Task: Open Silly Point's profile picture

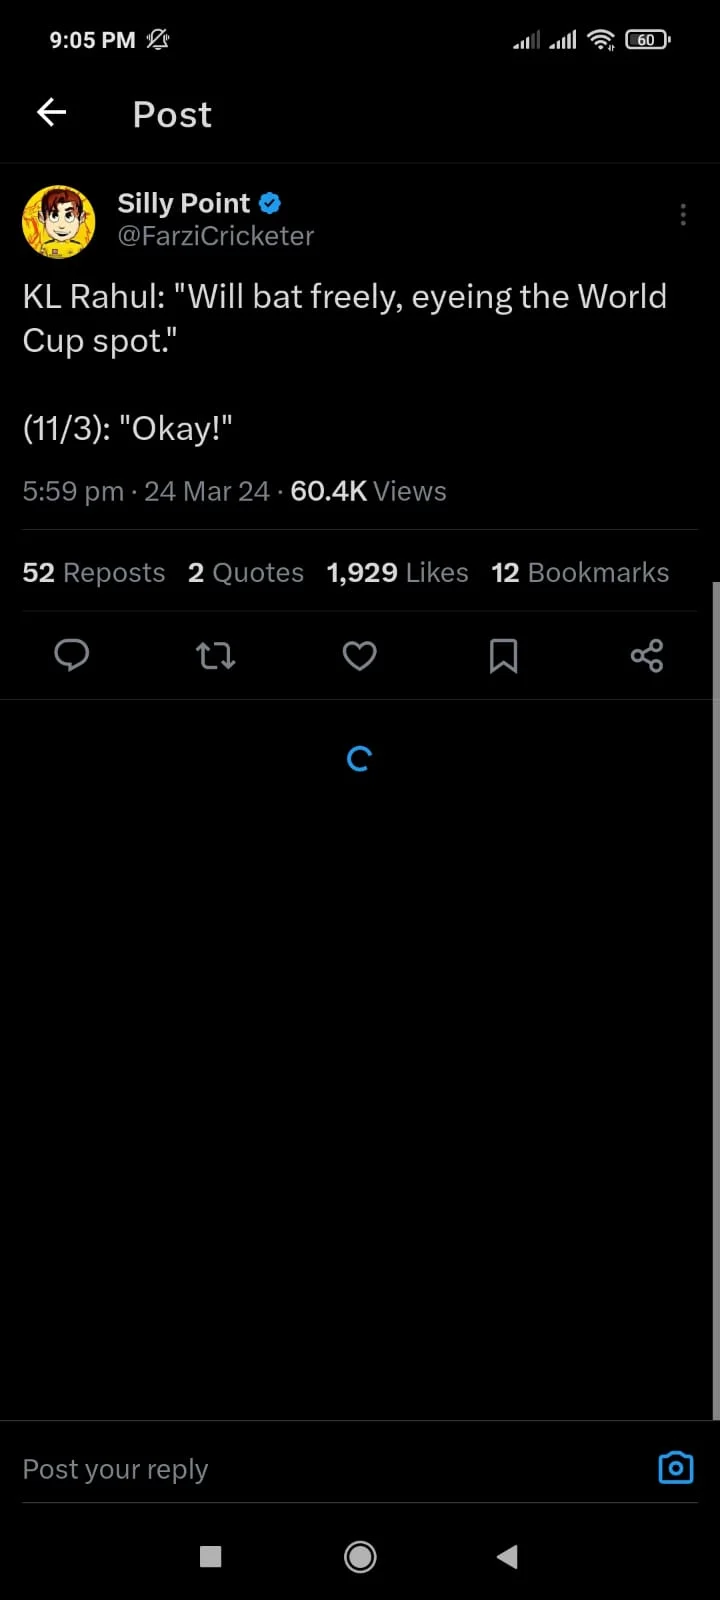Action: [x=59, y=221]
